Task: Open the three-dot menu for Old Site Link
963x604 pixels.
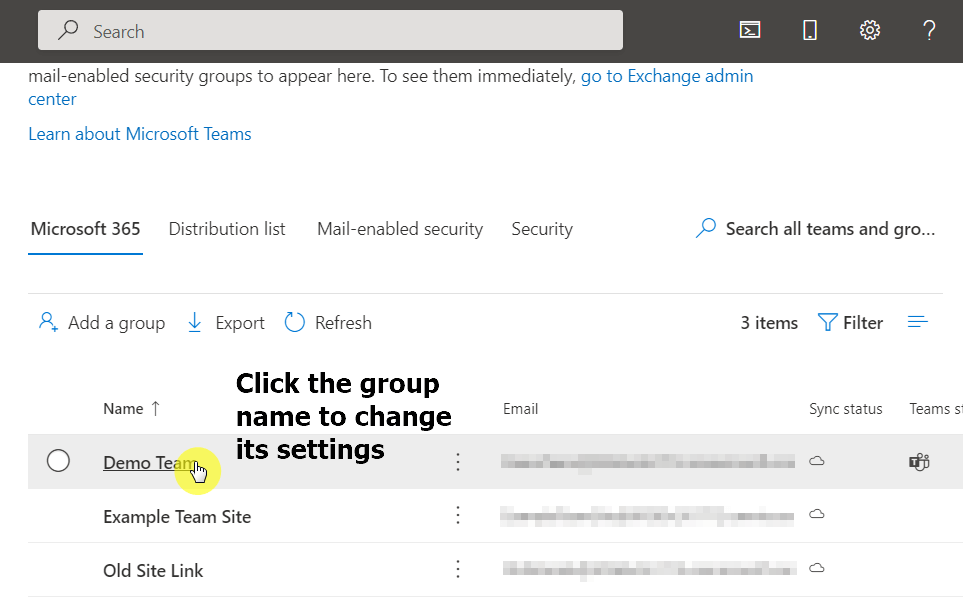Action: point(458,569)
